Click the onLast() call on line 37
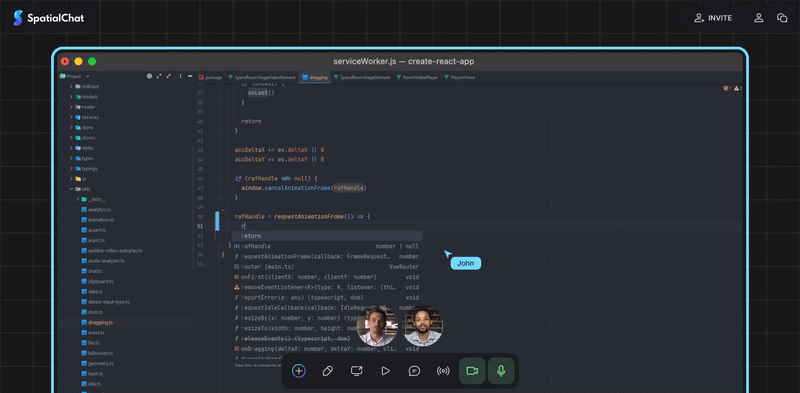800x393 pixels. (x=261, y=93)
